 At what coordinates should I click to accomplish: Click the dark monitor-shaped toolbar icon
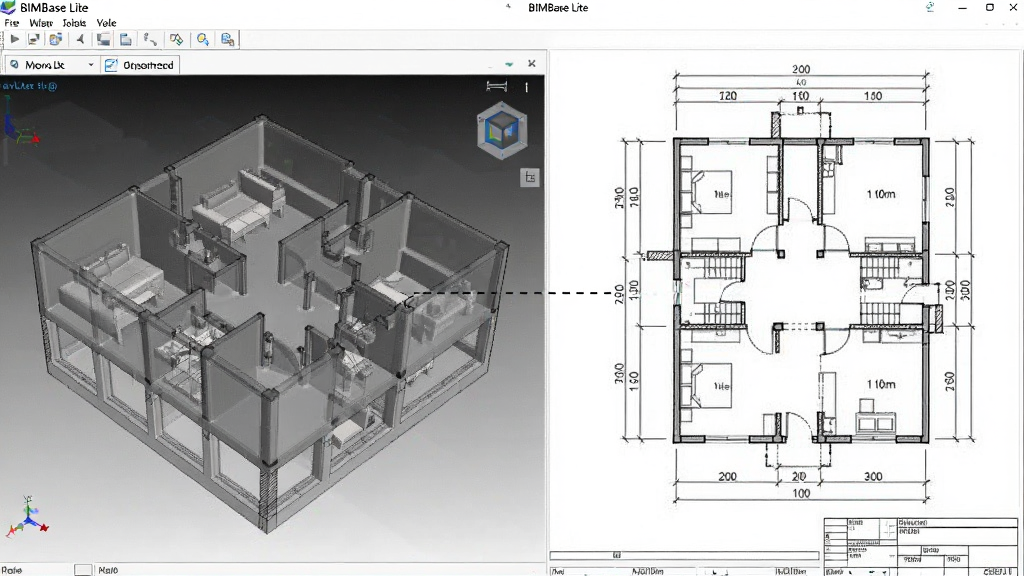point(103,39)
